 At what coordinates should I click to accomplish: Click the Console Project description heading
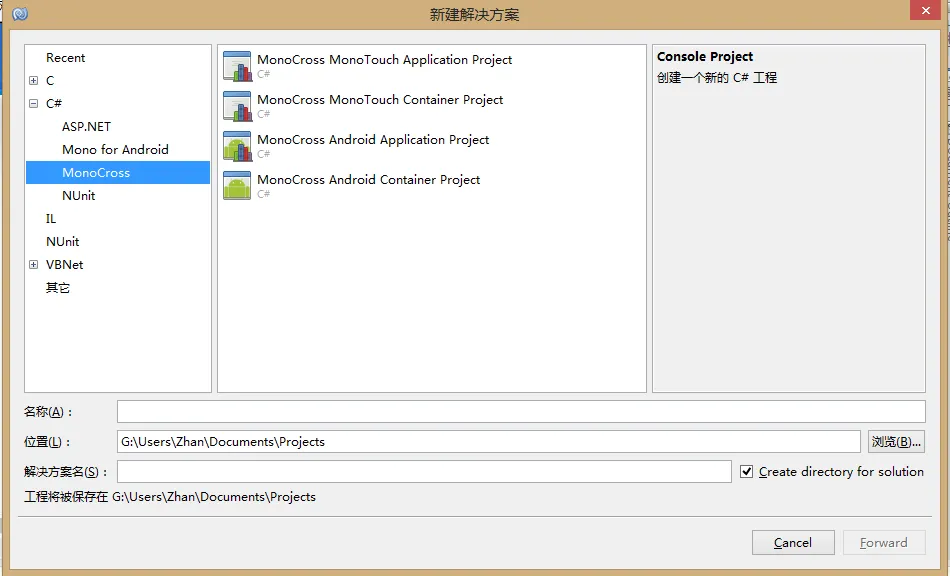point(705,56)
